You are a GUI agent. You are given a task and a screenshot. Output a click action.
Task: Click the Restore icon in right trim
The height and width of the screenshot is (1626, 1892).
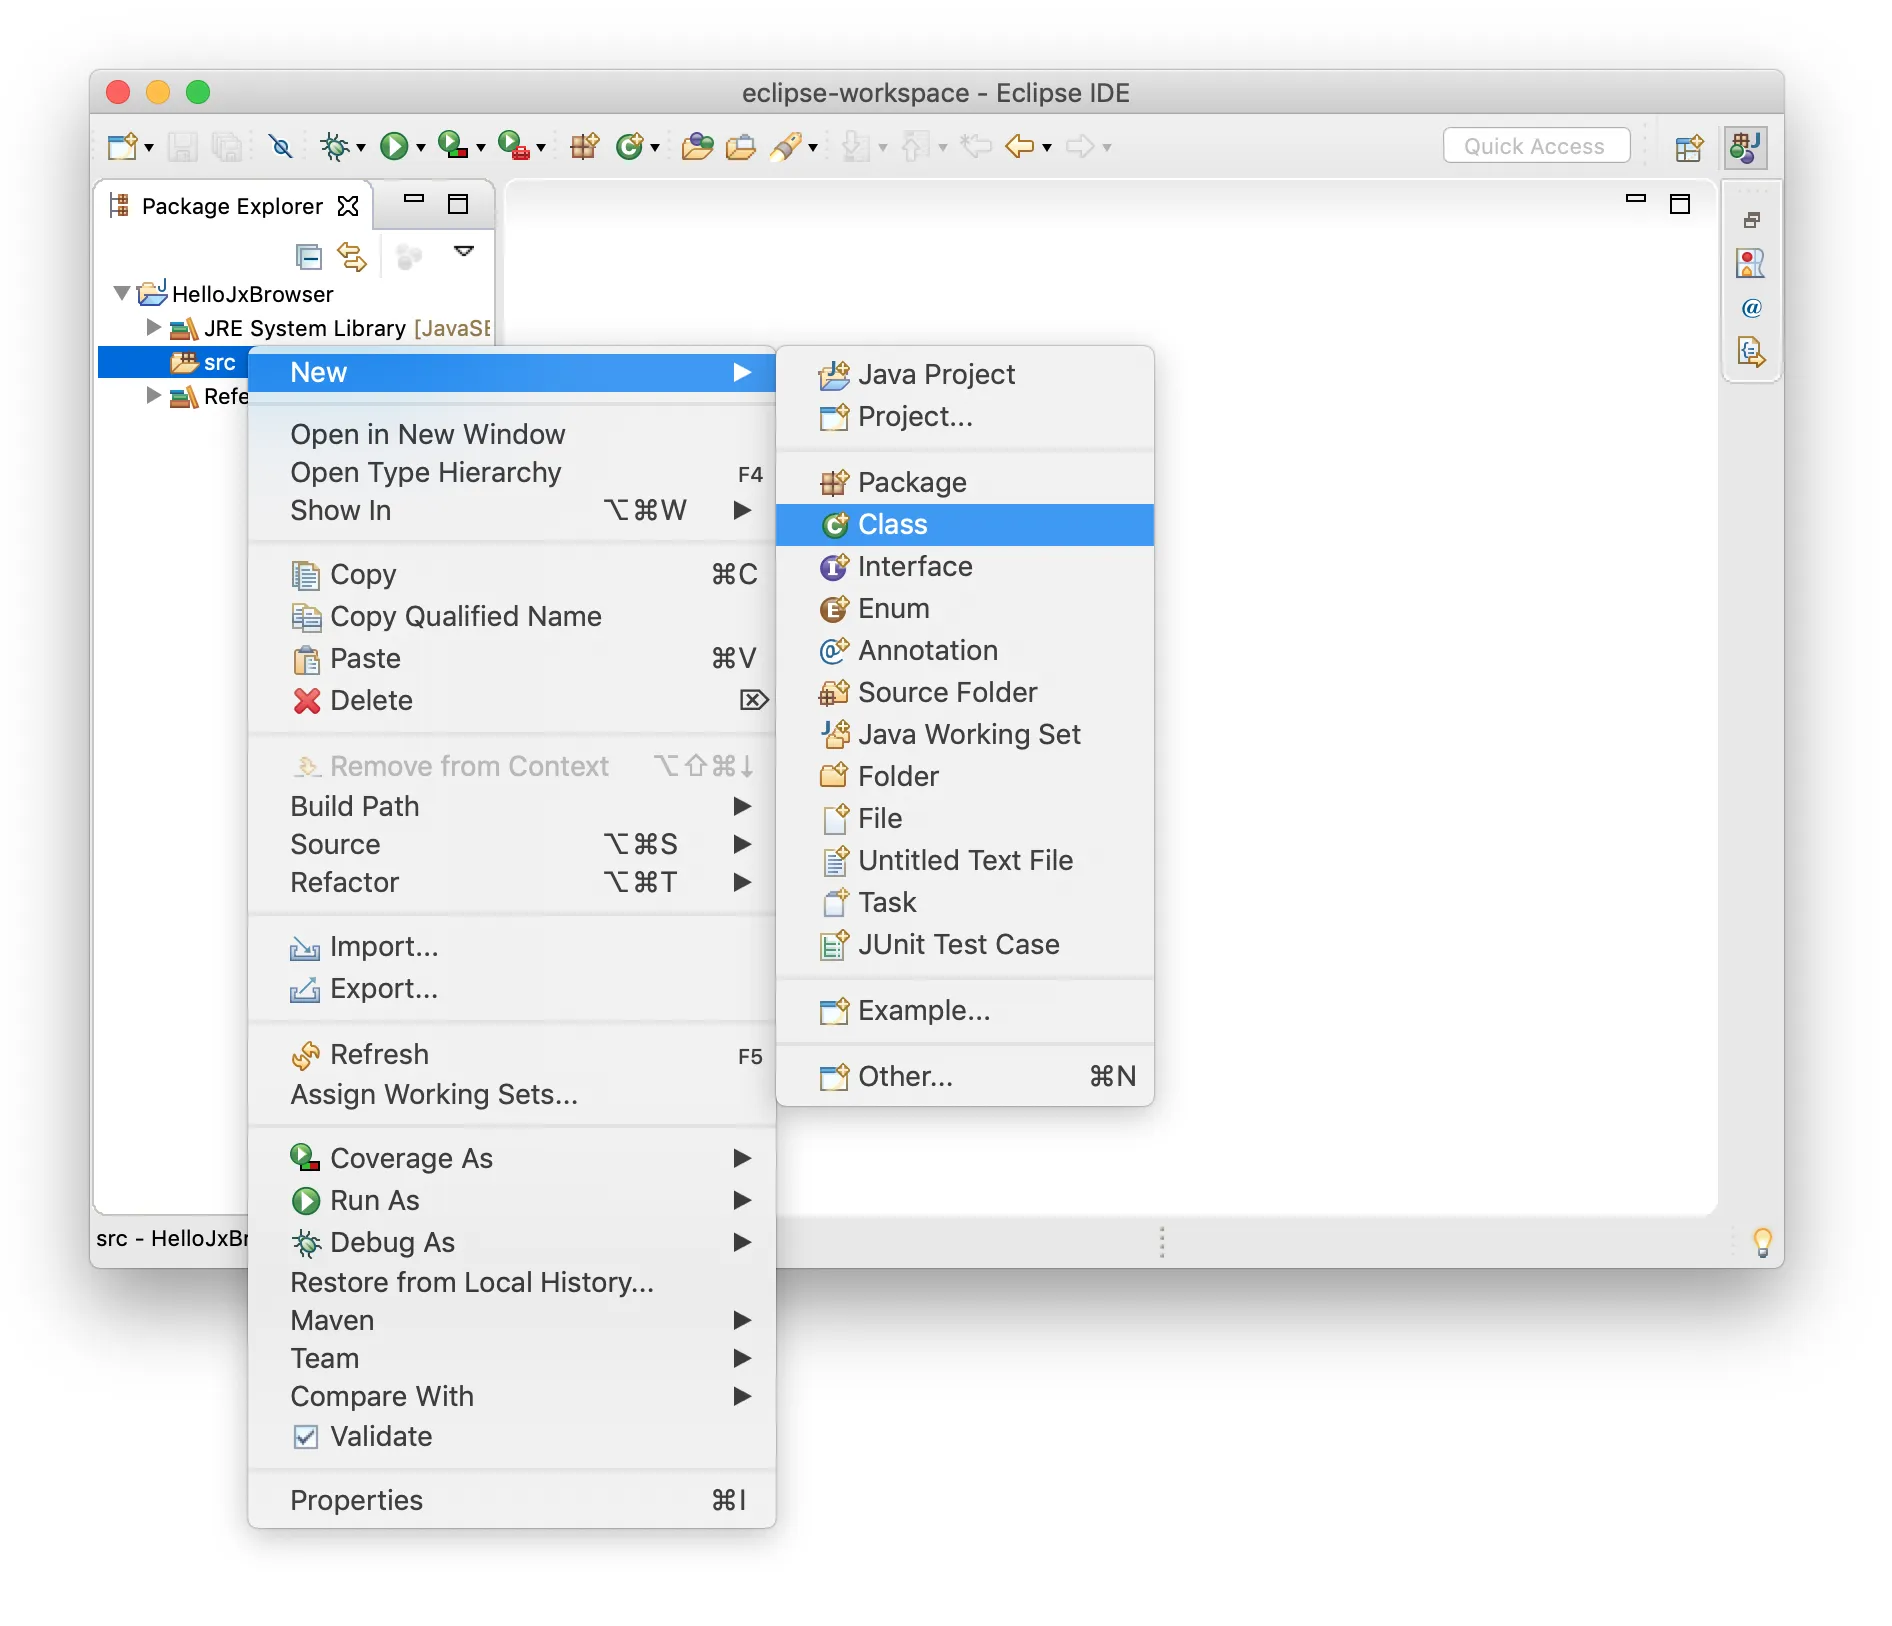click(x=1752, y=220)
